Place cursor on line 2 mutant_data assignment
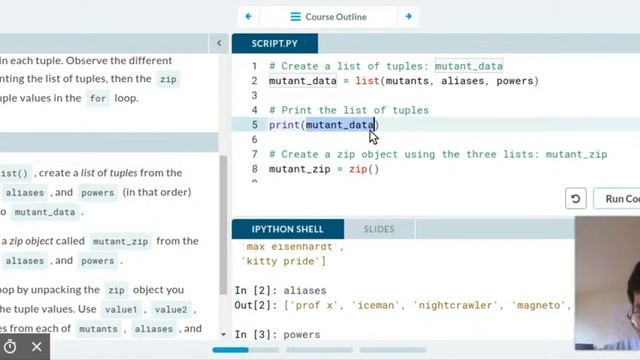This screenshot has width=640, height=360. [x=404, y=81]
